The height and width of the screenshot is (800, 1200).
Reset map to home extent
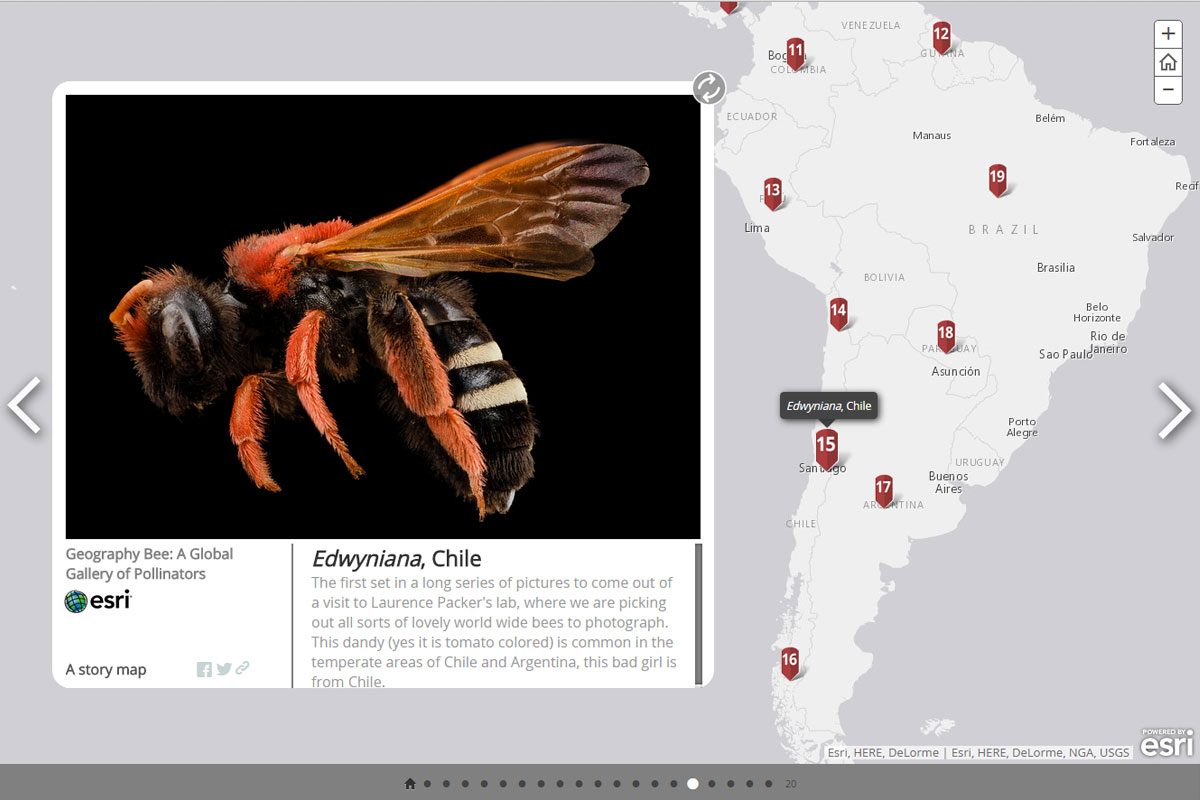1167,62
